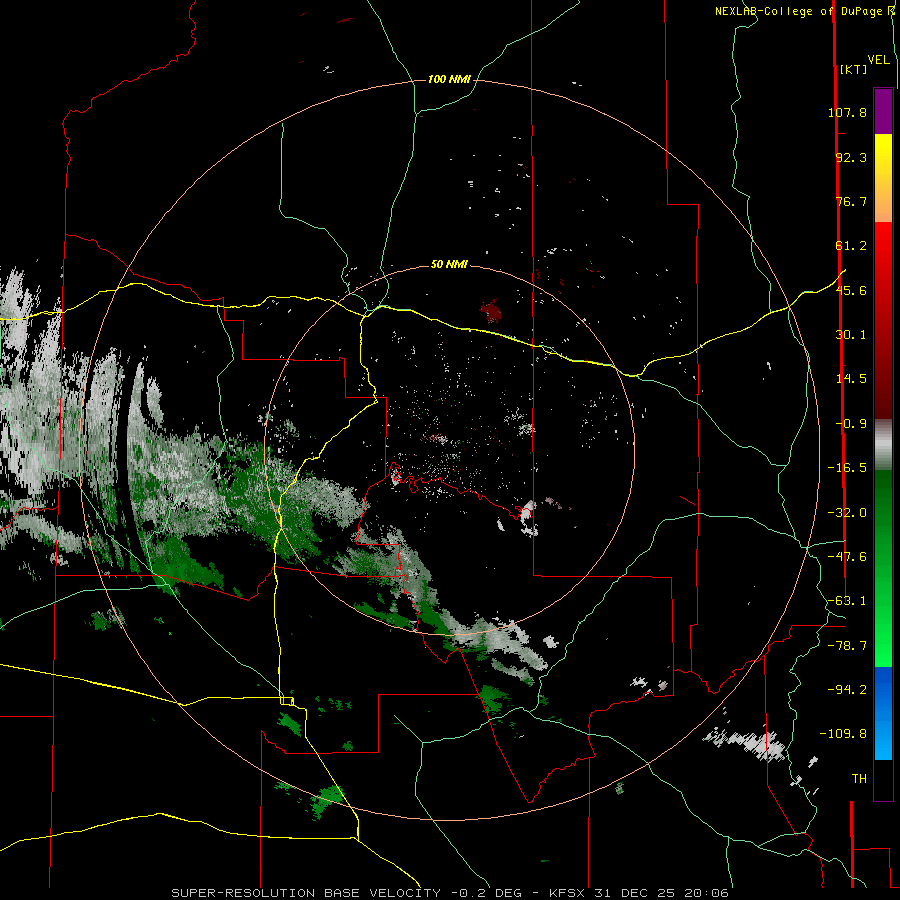Screen dimensions: 900x900
Task: Click the TH legend label
Action: tap(859, 779)
